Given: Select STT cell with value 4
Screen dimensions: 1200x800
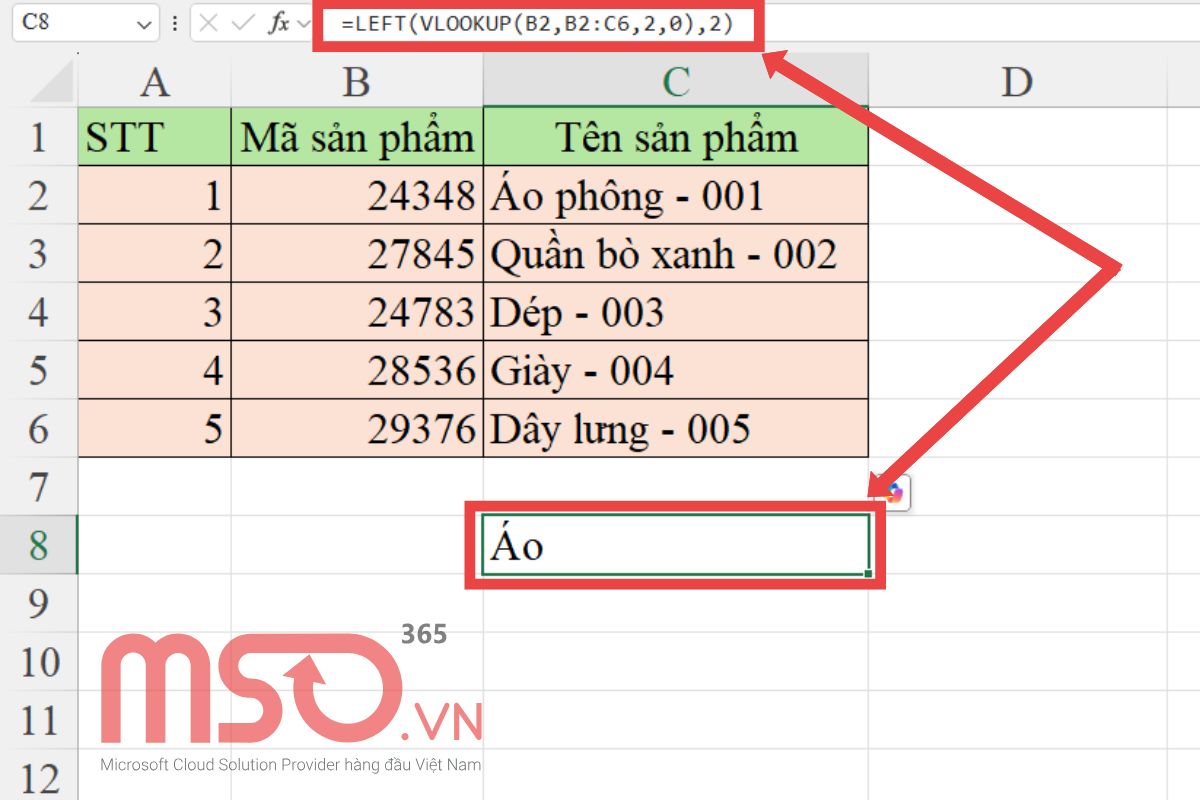Looking at the screenshot, I should tap(155, 371).
